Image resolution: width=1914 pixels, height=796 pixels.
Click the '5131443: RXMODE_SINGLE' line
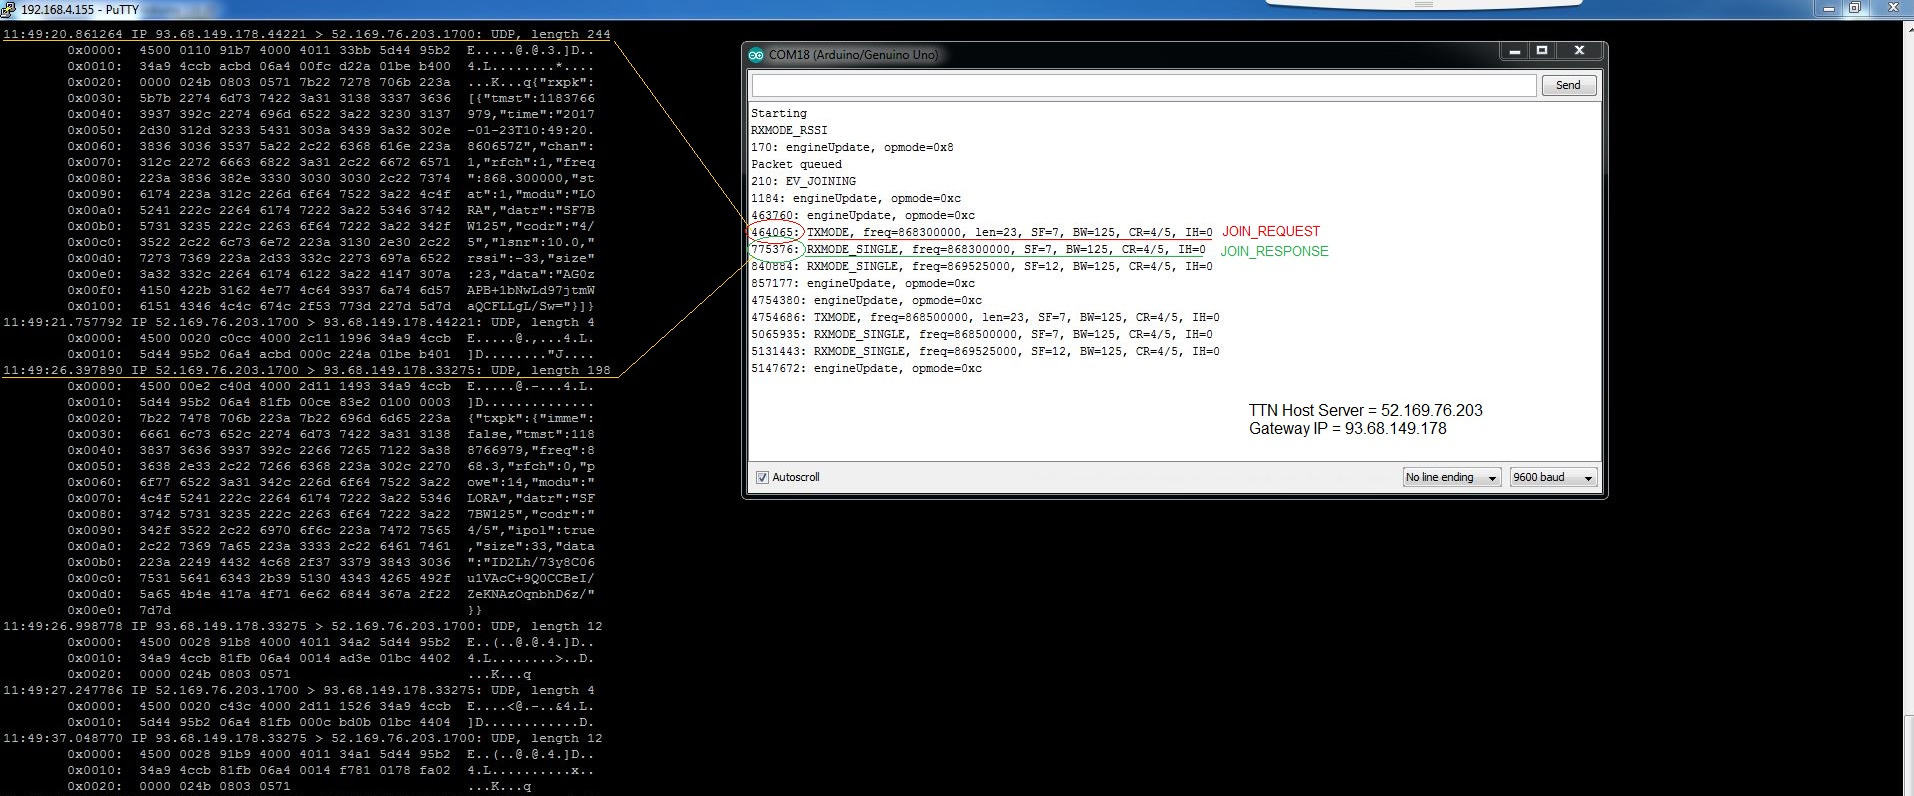click(985, 352)
